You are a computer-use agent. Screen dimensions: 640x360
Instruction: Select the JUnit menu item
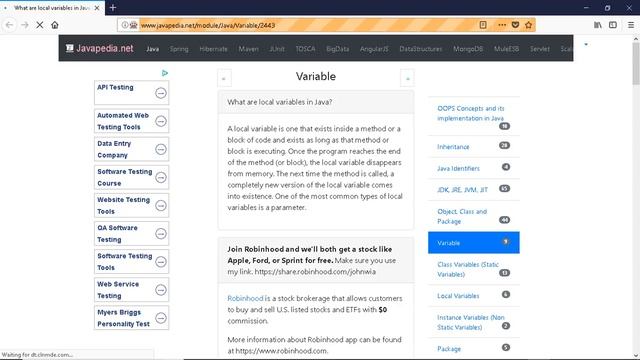coord(277,49)
